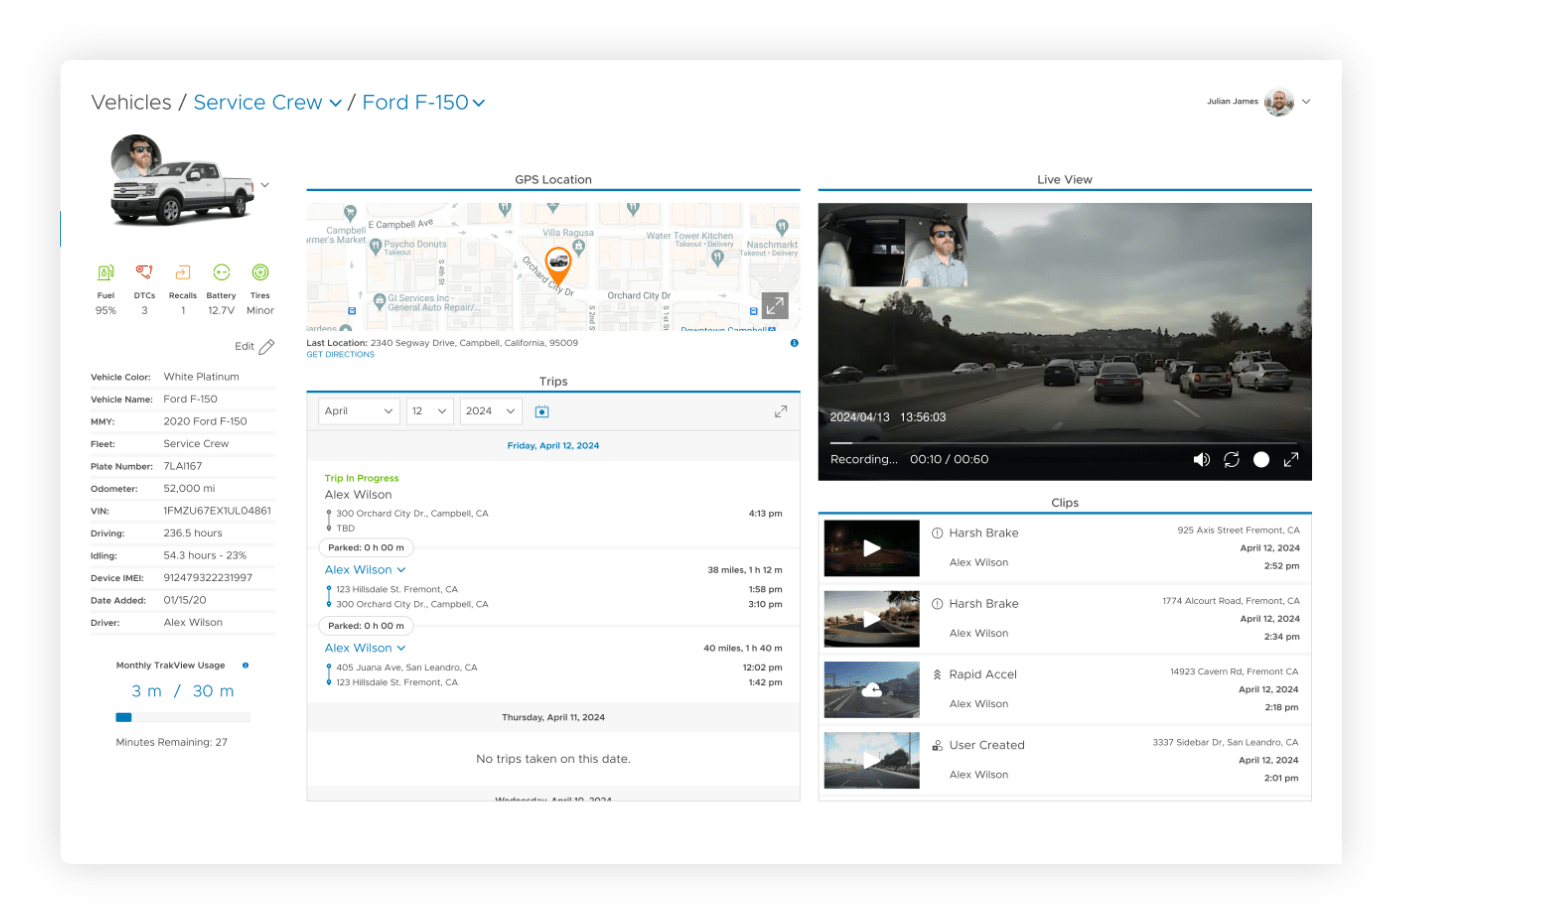This screenshot has height=924, width=1550.
Task: Open the DTCs engine icon
Action: 144,273
